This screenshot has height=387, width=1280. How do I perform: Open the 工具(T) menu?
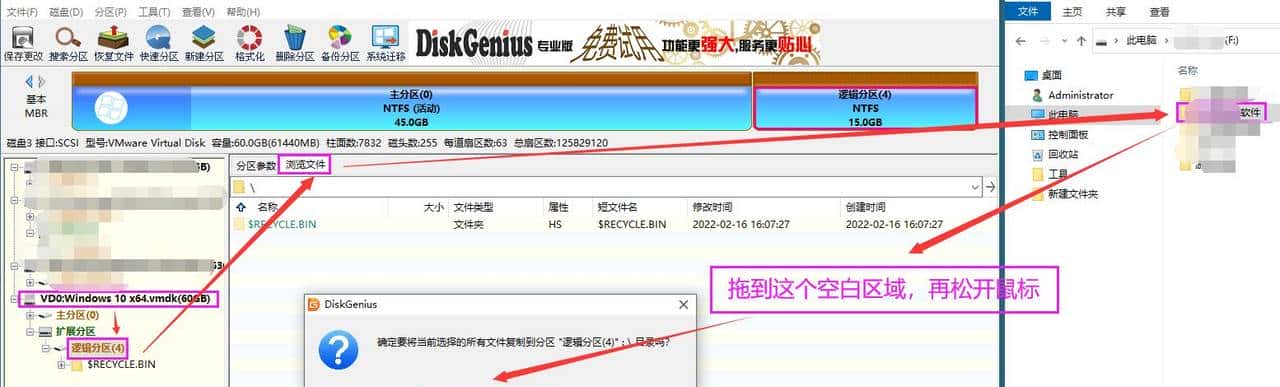(153, 11)
